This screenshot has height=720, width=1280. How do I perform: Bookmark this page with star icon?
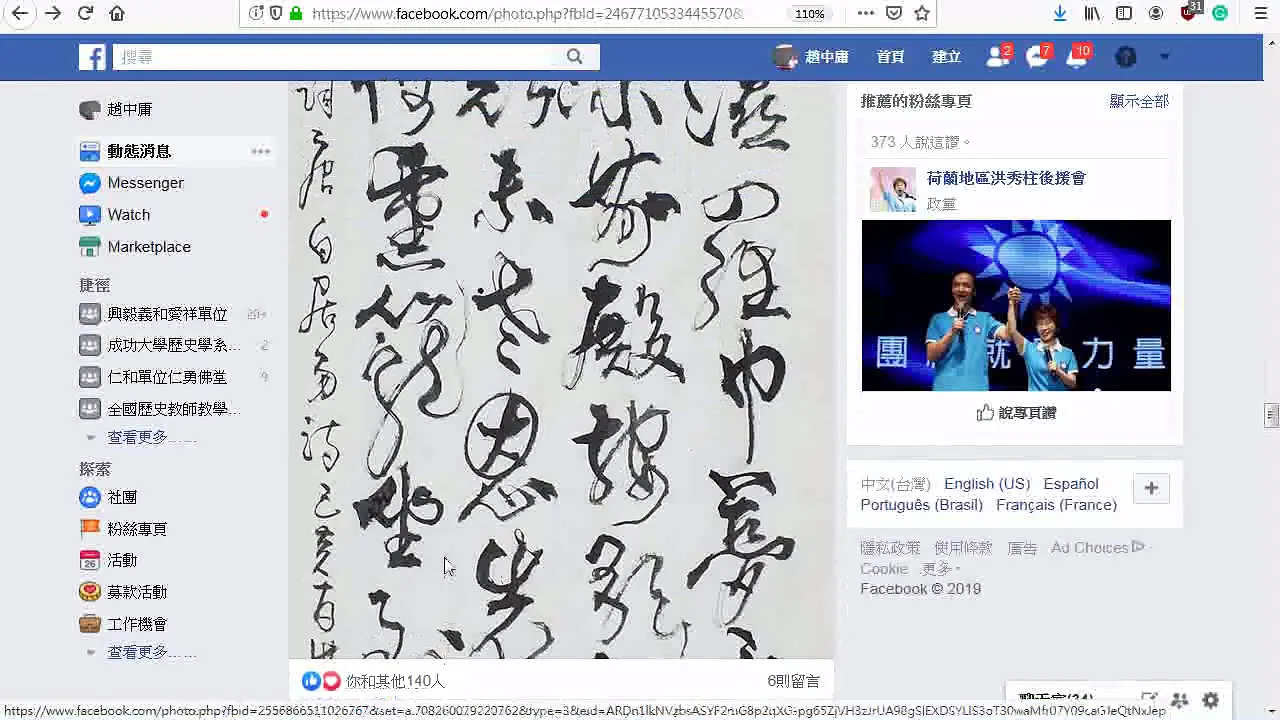(922, 13)
